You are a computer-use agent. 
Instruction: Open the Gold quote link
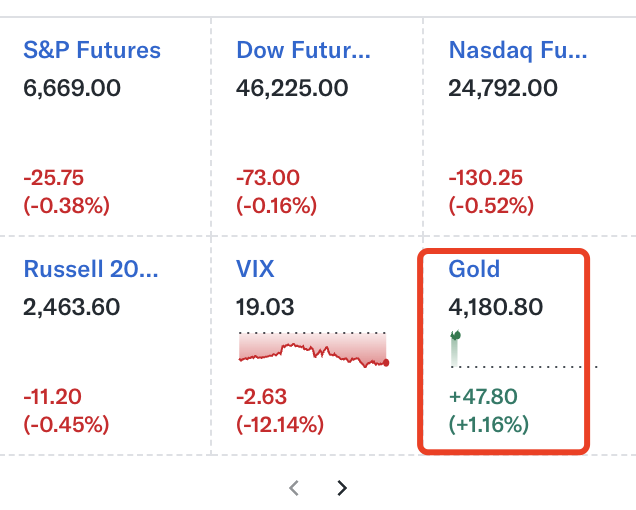[x=474, y=268]
